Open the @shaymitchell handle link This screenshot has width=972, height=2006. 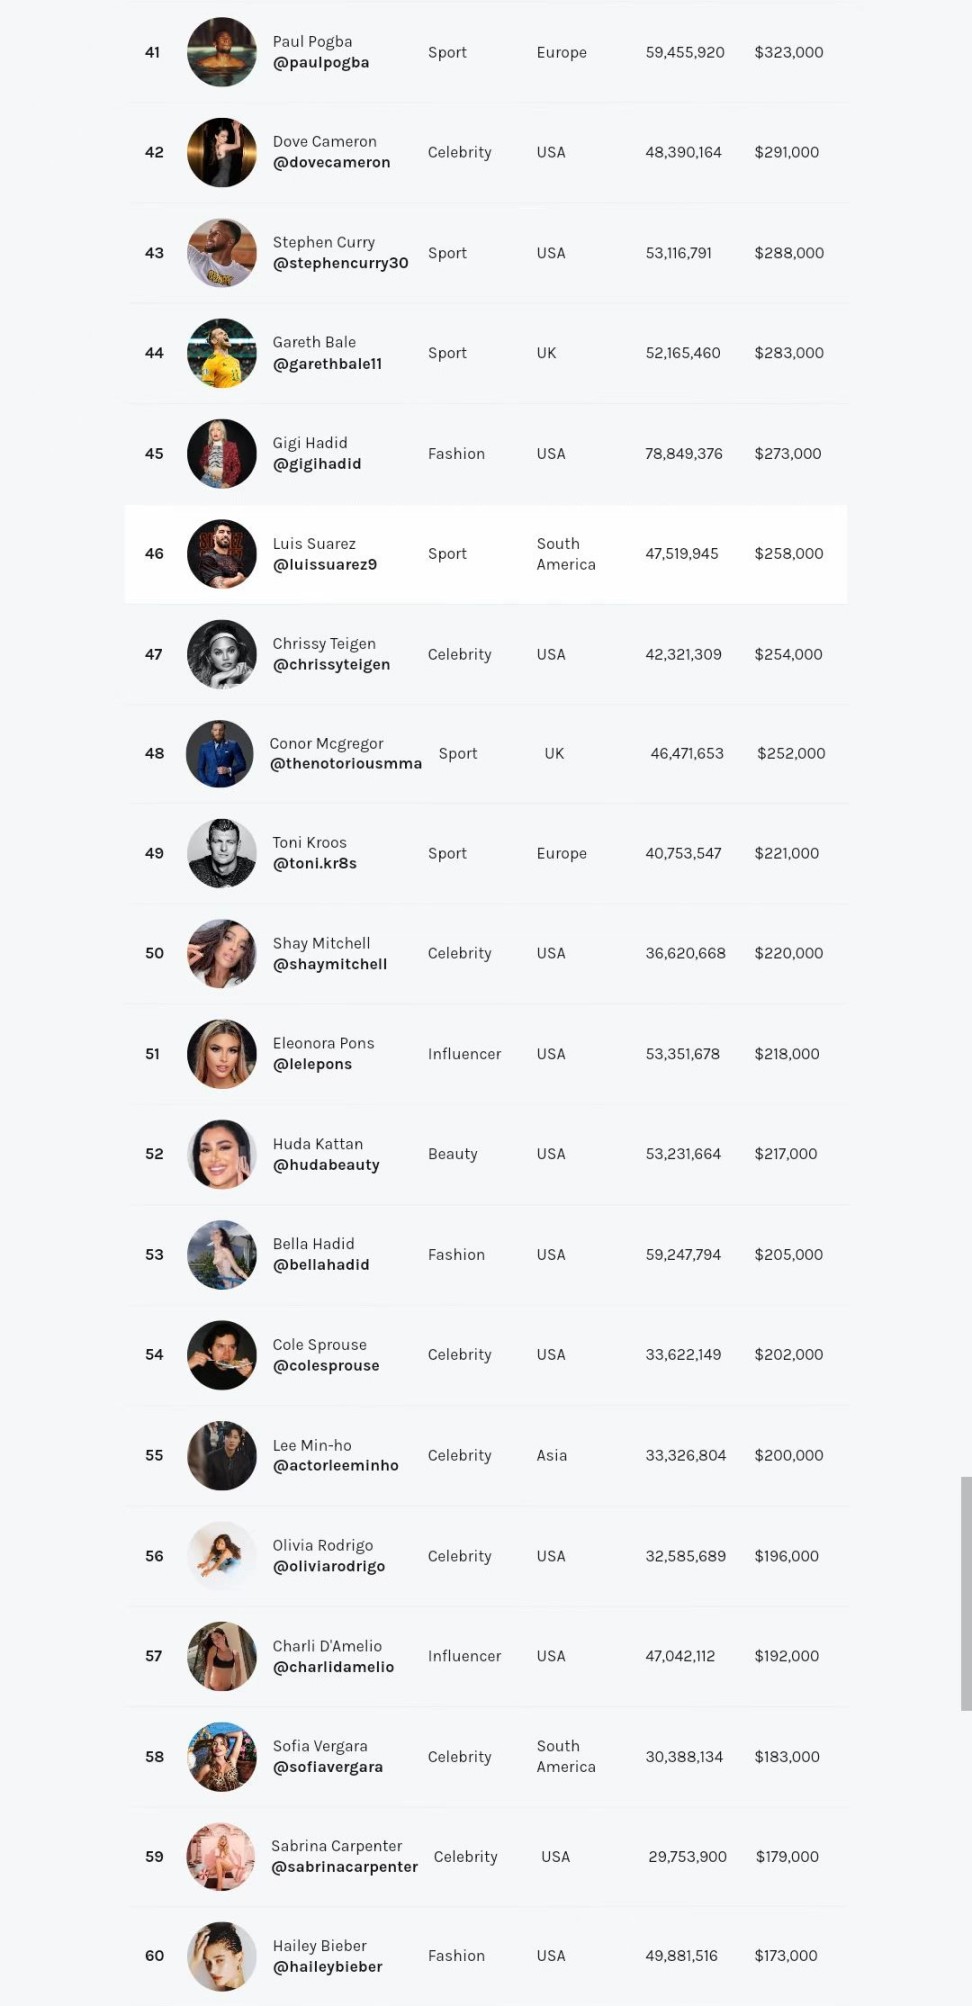[329, 965]
